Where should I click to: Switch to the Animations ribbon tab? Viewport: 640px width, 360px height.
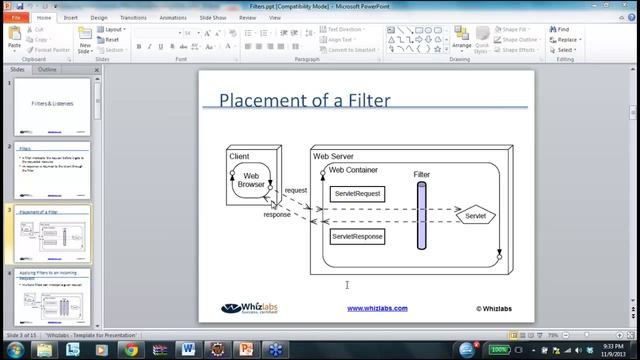click(x=173, y=18)
